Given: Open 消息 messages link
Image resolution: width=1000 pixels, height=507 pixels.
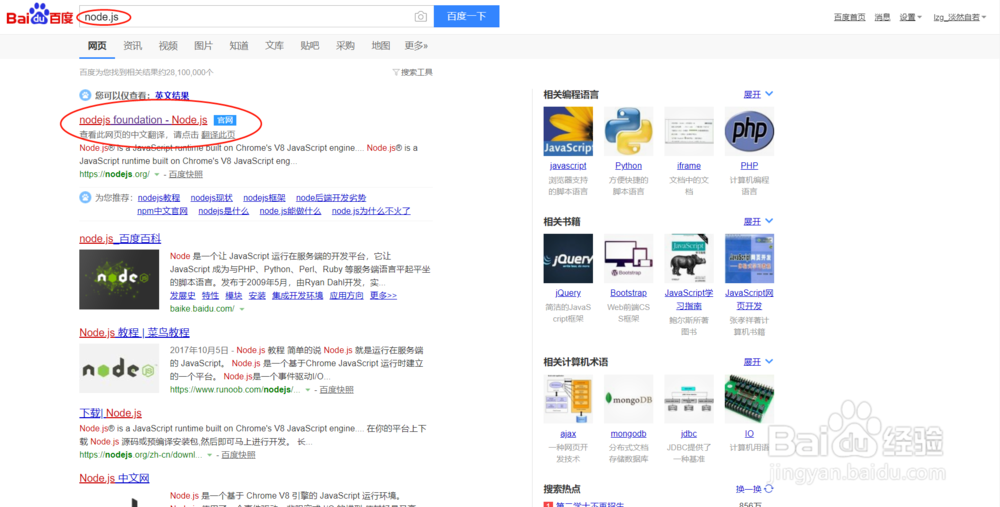Looking at the screenshot, I should (x=882, y=17).
